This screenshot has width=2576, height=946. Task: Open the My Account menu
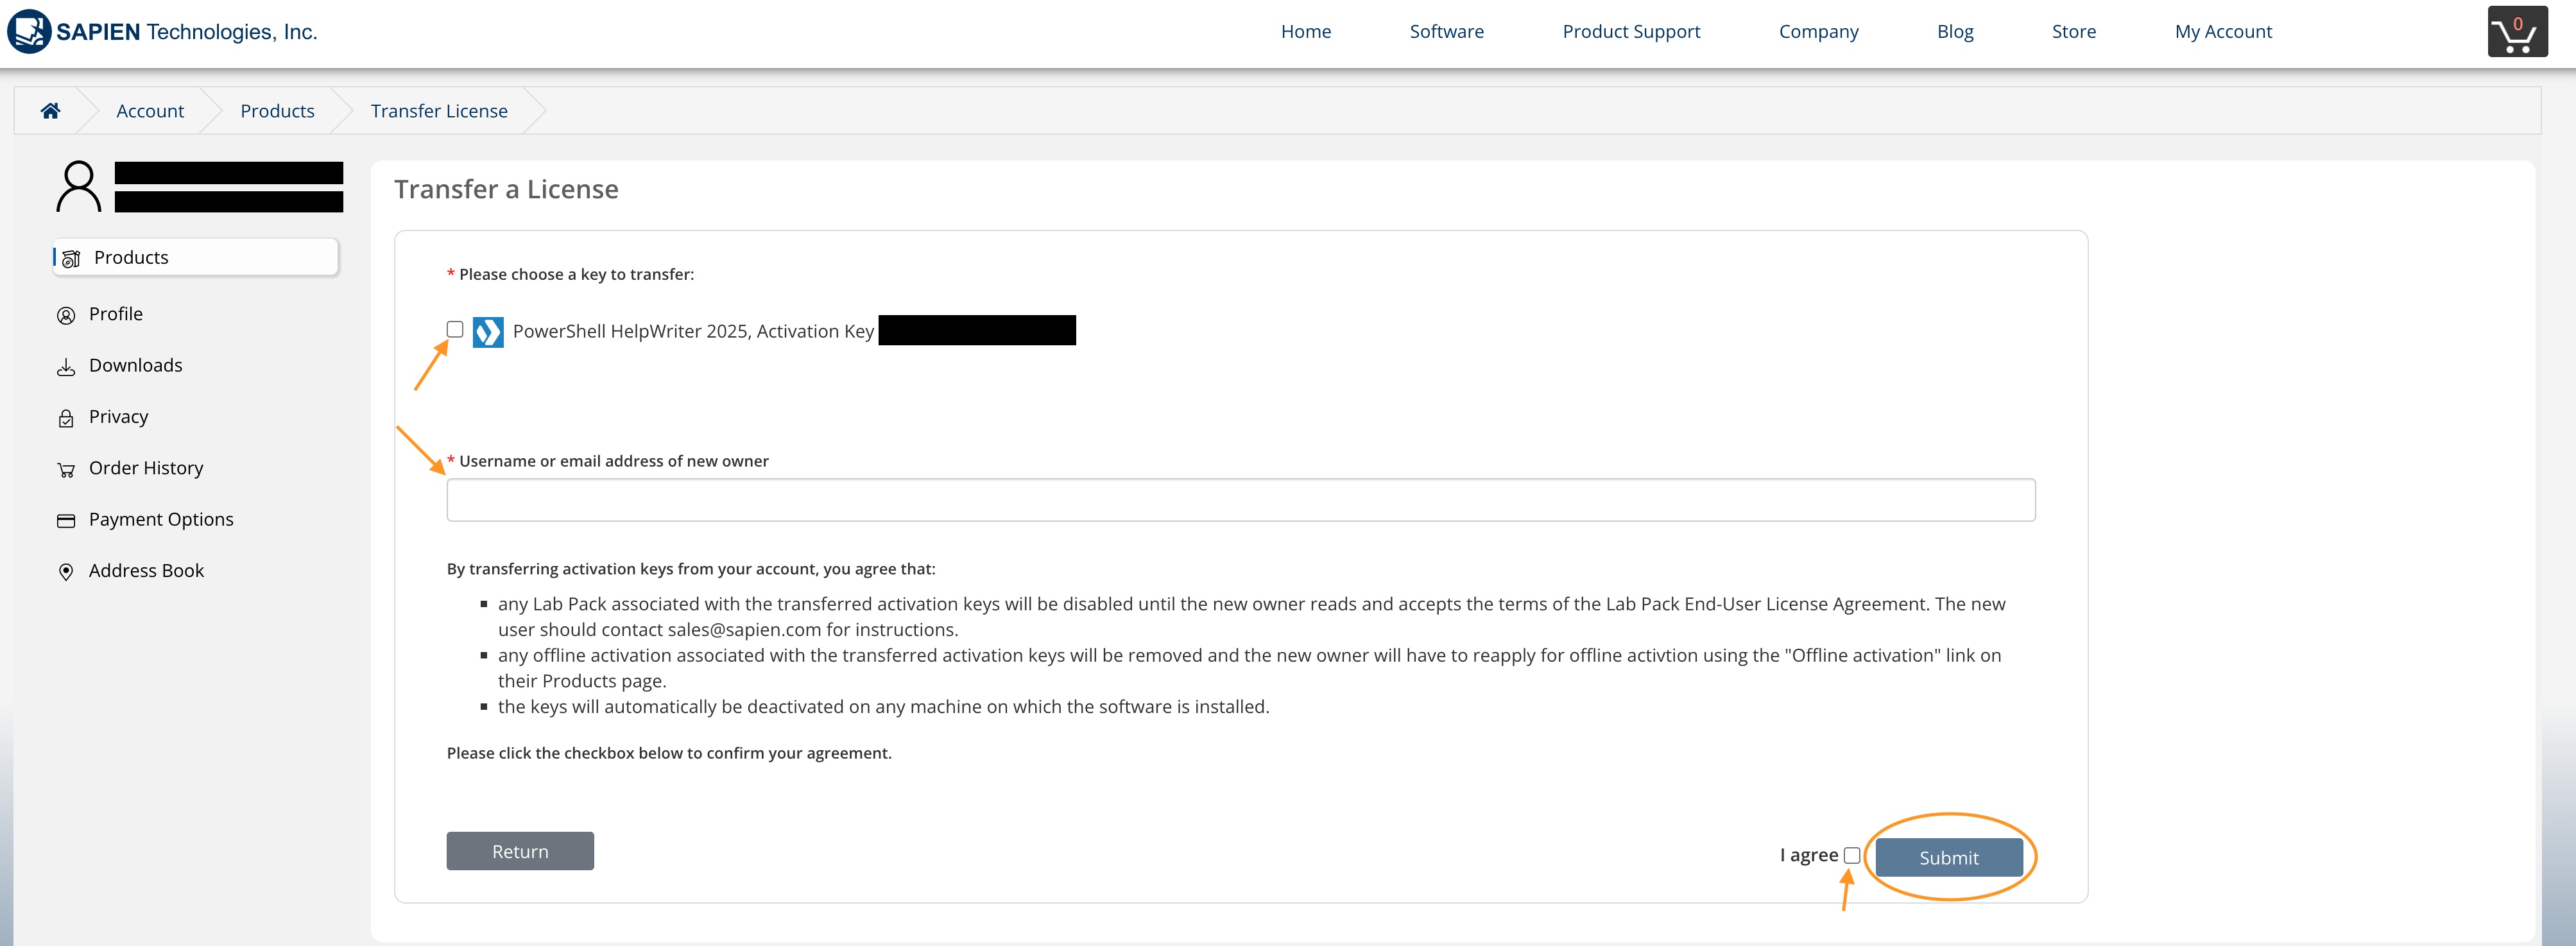coord(2223,31)
